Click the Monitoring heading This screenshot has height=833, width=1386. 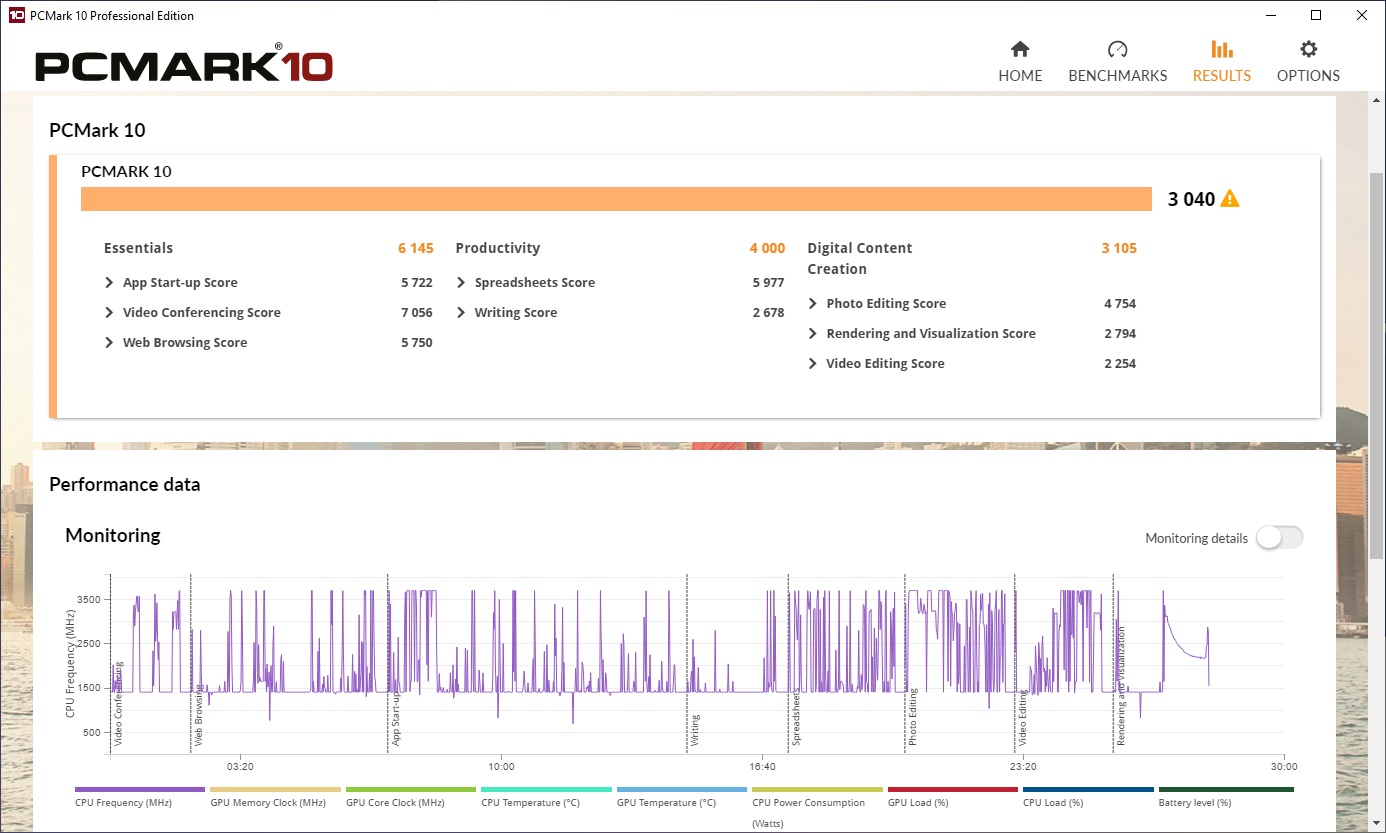click(x=113, y=536)
